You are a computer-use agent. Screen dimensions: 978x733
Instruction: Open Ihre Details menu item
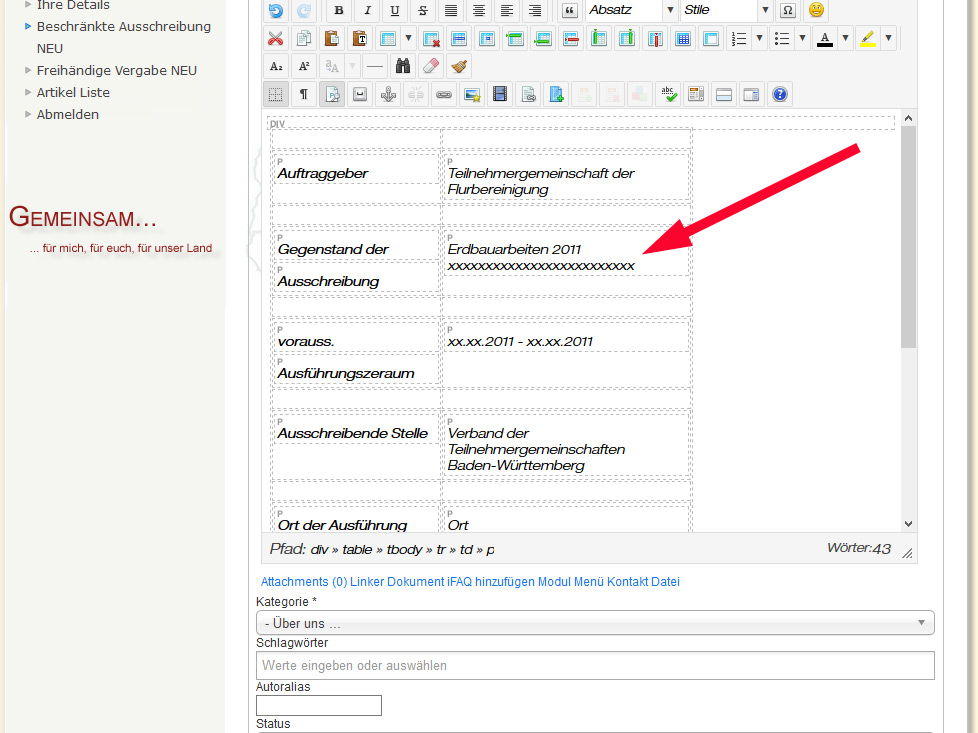(x=73, y=5)
